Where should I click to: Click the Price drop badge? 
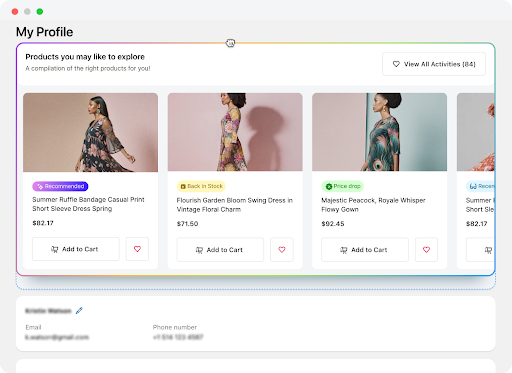pos(342,186)
